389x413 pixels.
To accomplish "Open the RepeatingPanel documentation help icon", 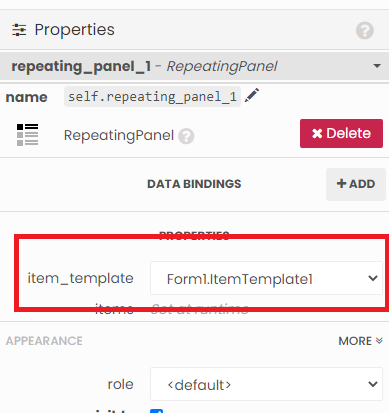I will [x=186, y=136].
